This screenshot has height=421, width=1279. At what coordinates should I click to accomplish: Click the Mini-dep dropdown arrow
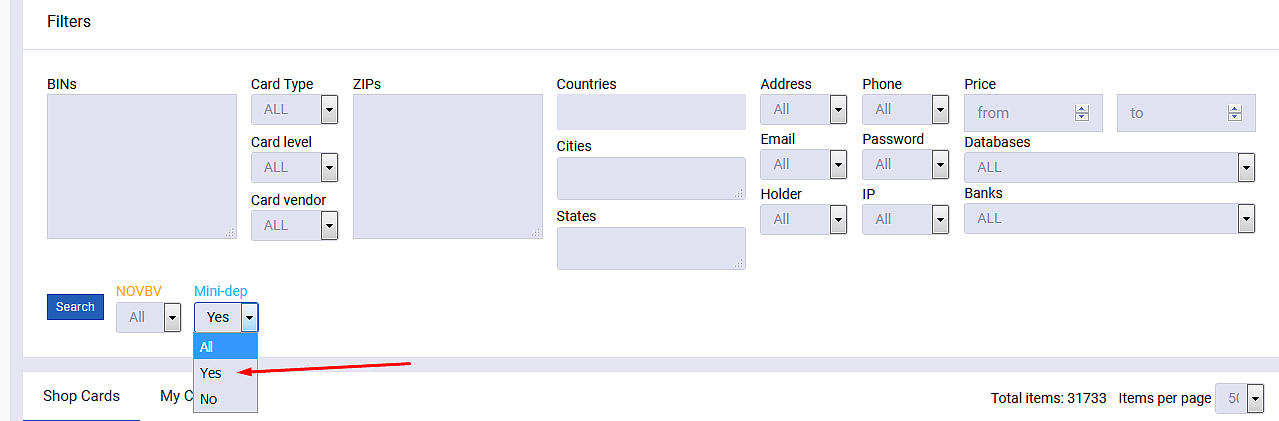pyautogui.click(x=249, y=317)
